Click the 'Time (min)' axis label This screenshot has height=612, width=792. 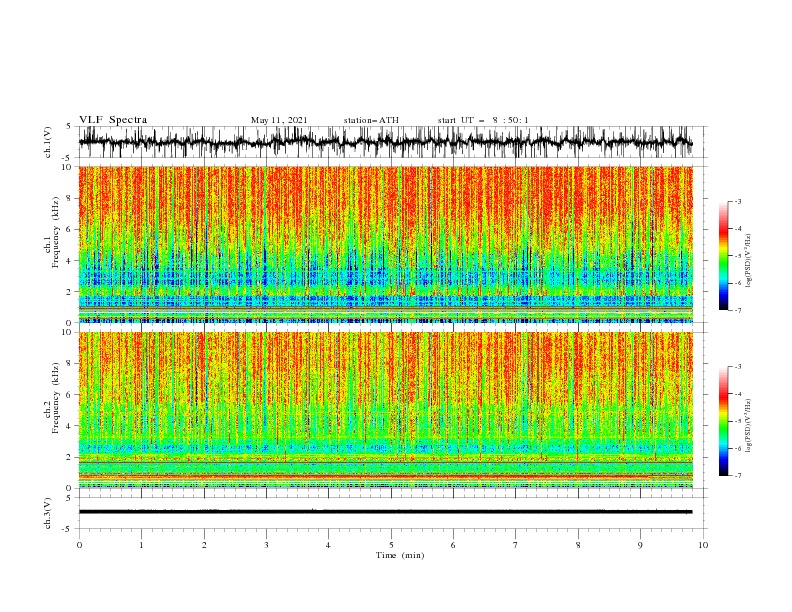tap(400, 555)
